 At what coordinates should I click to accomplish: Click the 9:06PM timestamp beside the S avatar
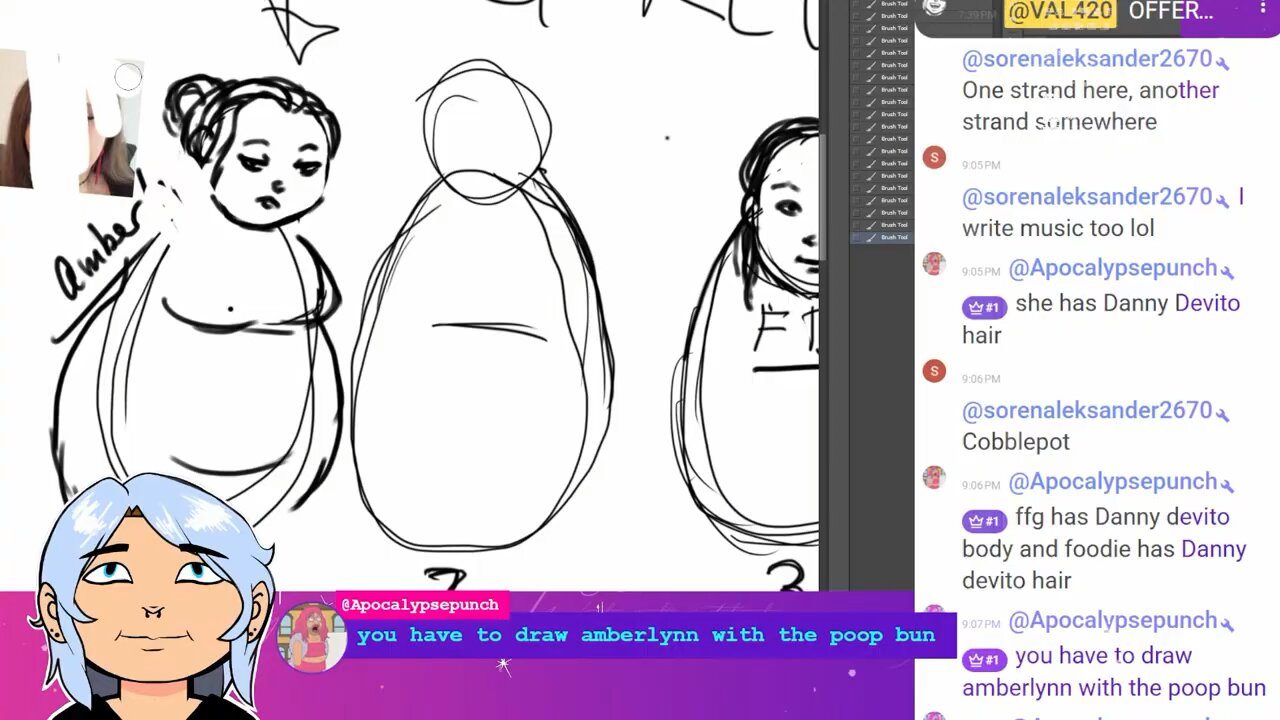[981, 379]
